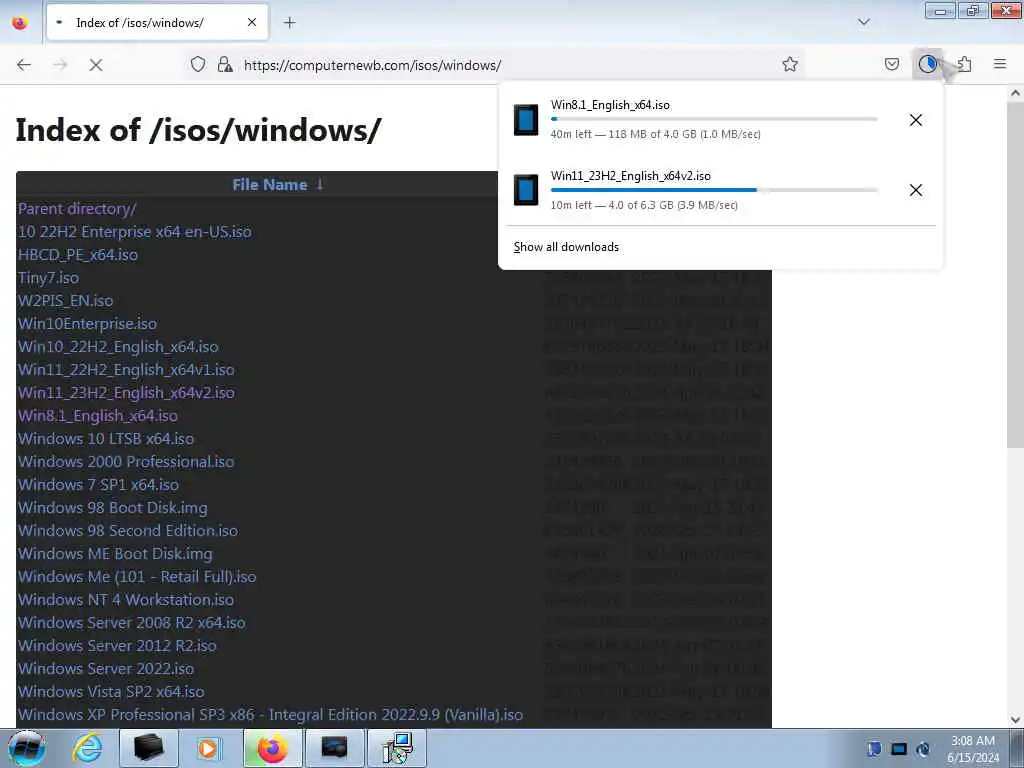The height and width of the screenshot is (768, 1024).
Task: Click the taskbar clock showing 3:08 AM
Action: [x=973, y=749]
